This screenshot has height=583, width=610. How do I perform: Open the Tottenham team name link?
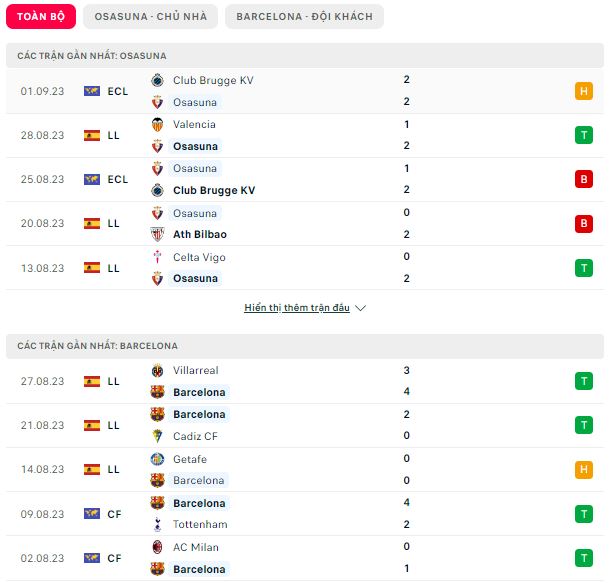pos(200,524)
